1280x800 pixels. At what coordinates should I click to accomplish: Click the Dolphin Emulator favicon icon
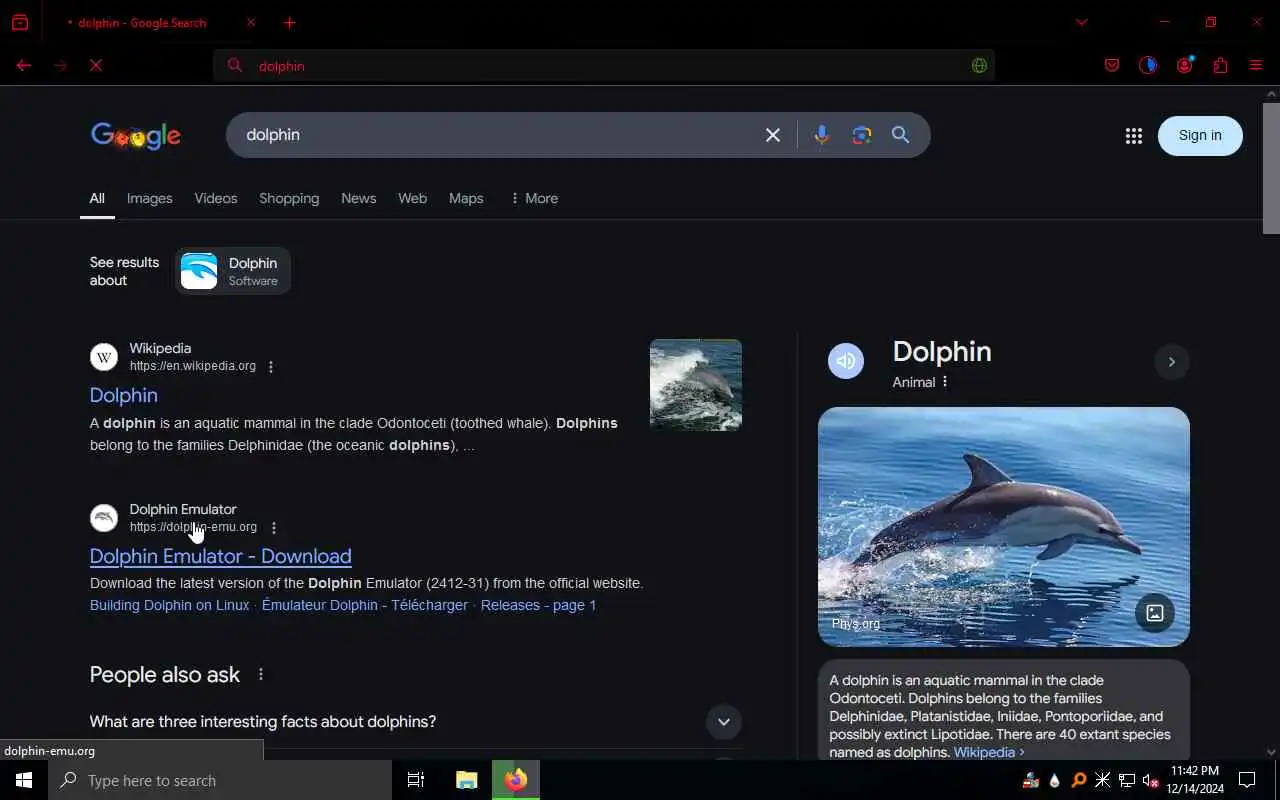[x=104, y=518]
